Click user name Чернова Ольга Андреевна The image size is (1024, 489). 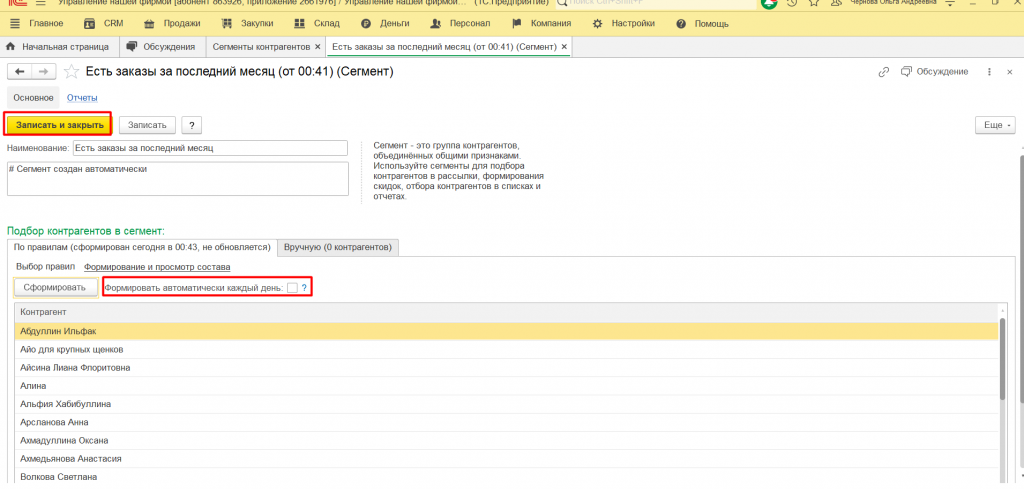[893, 3]
